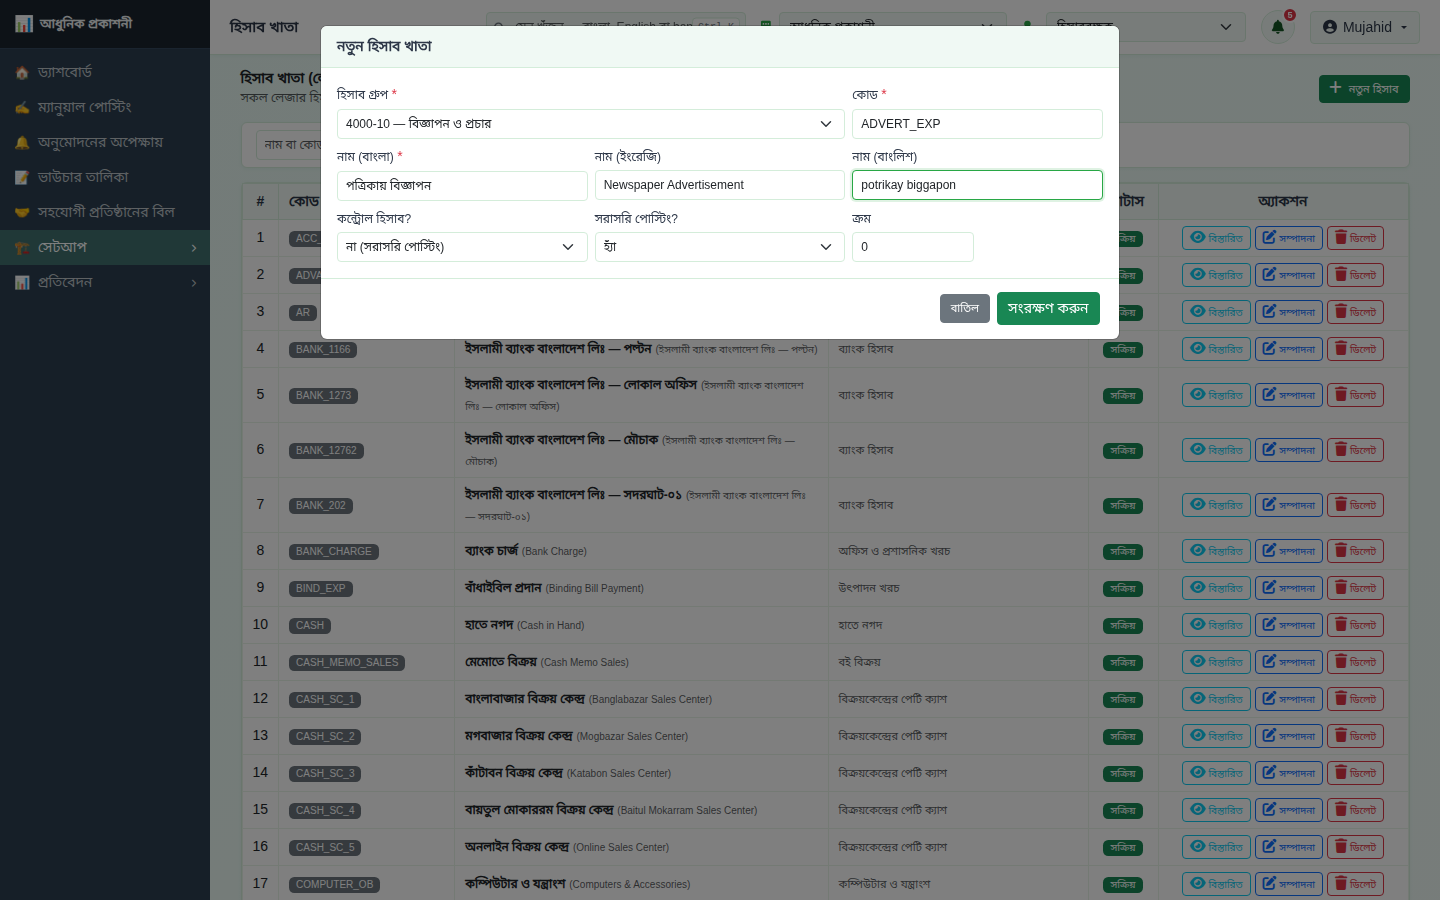Screen dimensions: 1440x900
Task: Open the Mujahid user menu
Action: [x=1365, y=27]
